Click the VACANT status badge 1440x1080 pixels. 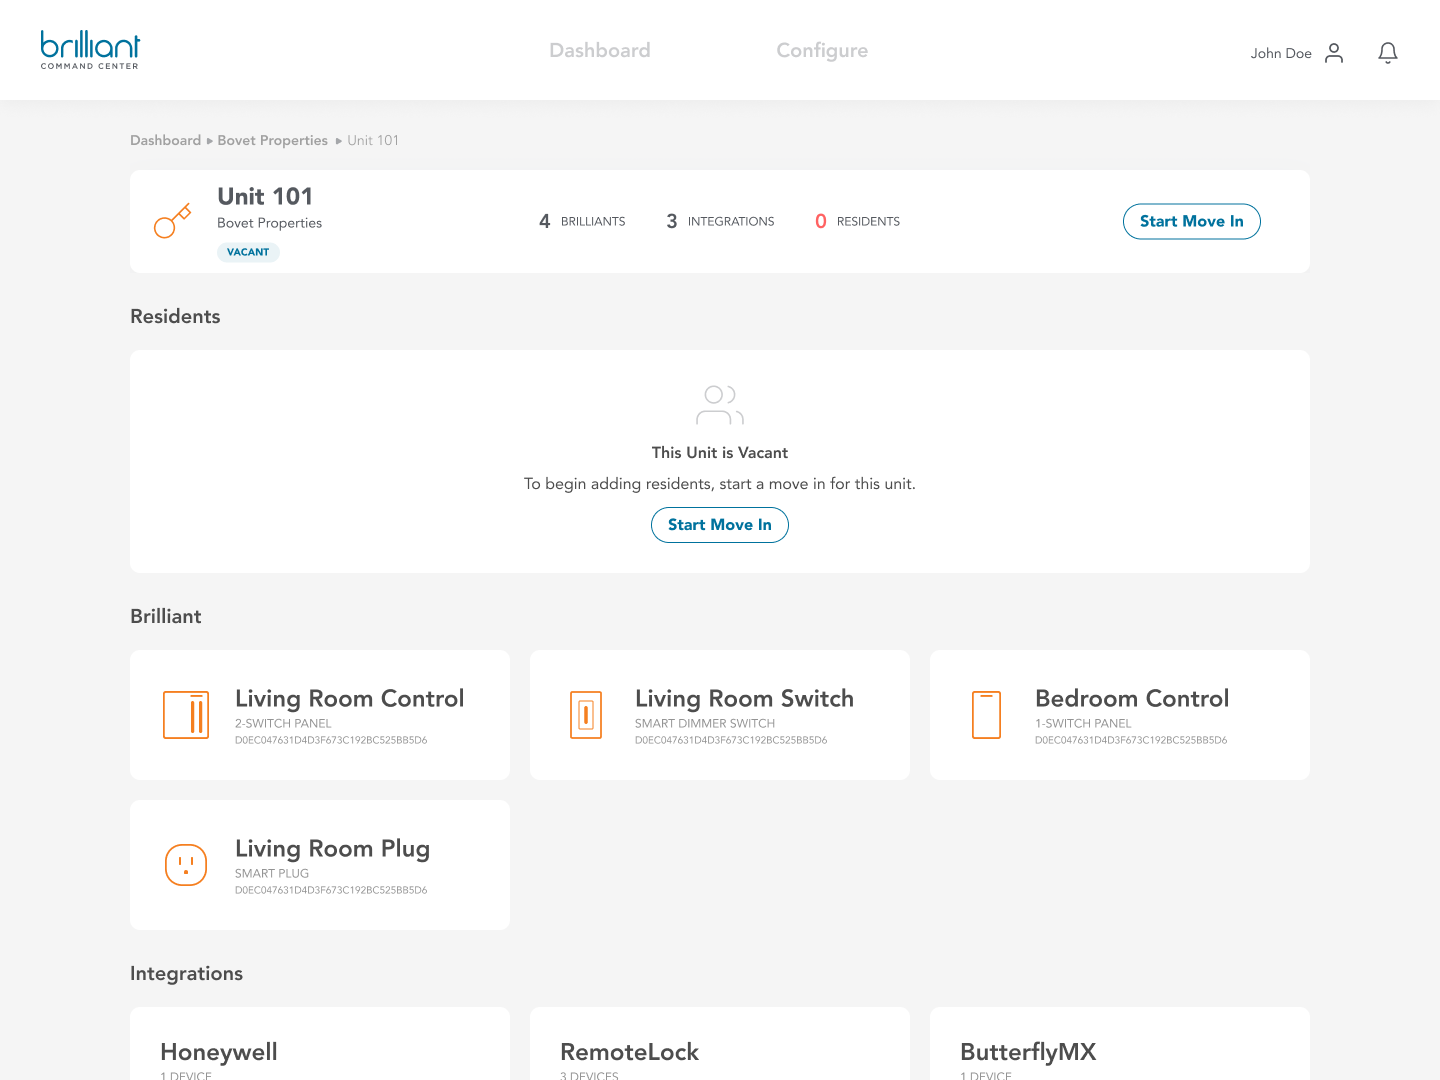tap(248, 252)
